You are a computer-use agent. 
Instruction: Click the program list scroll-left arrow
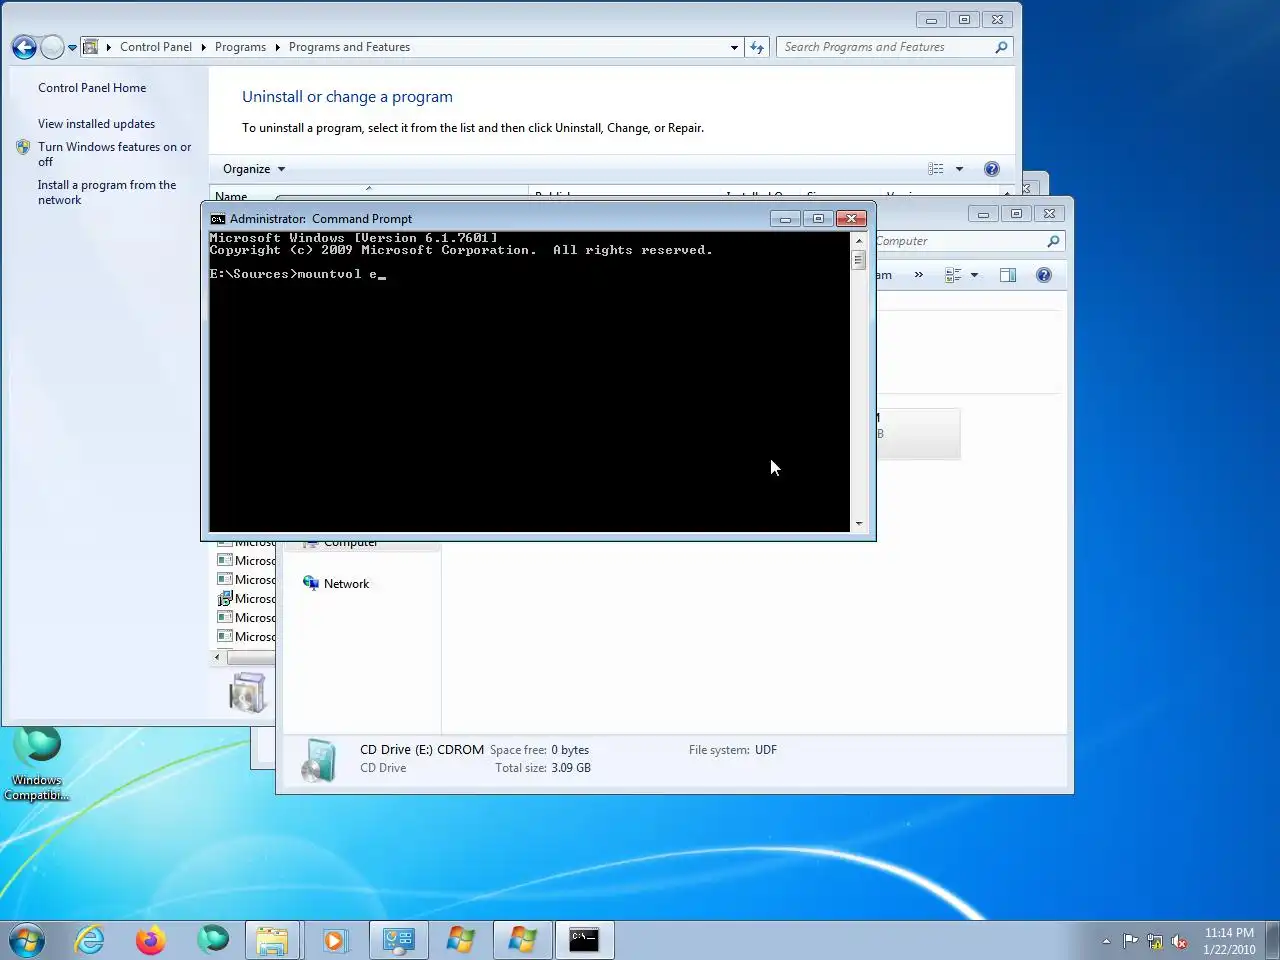(217, 657)
